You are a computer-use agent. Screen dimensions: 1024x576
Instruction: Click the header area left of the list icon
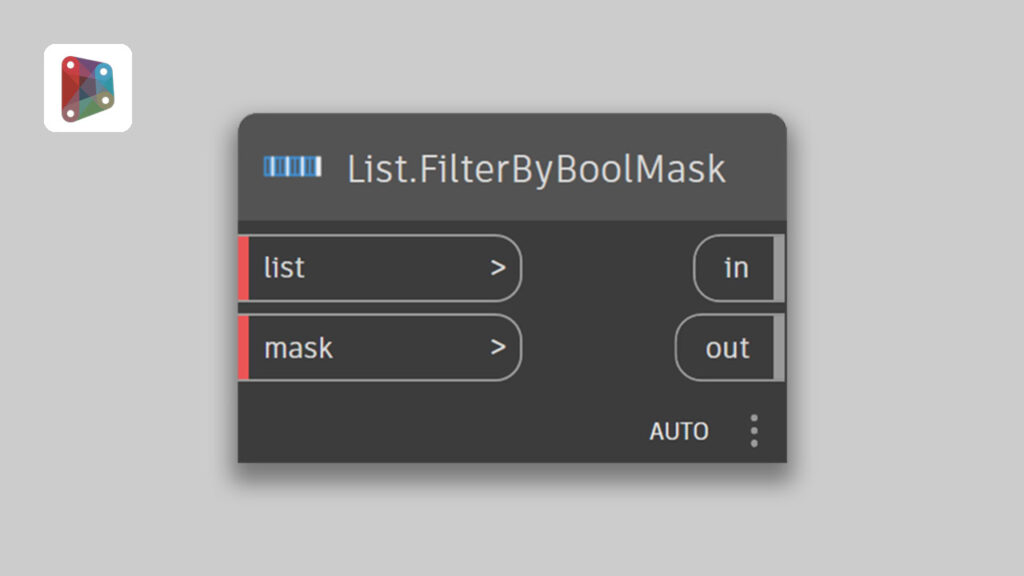point(251,167)
